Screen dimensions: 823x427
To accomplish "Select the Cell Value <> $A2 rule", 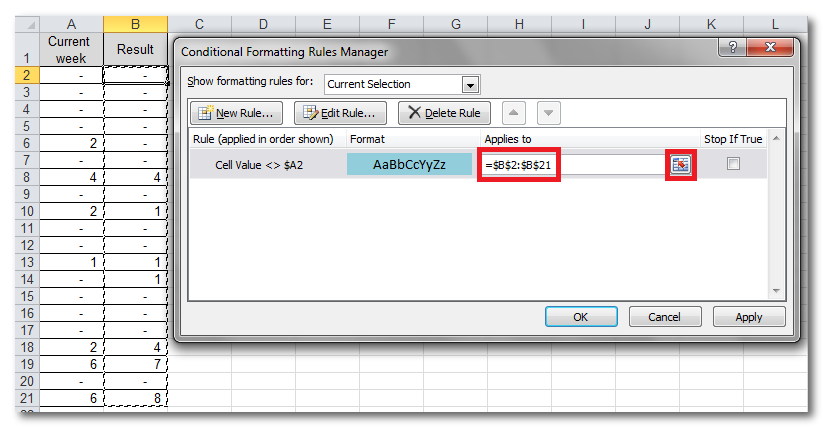I will click(x=266, y=164).
